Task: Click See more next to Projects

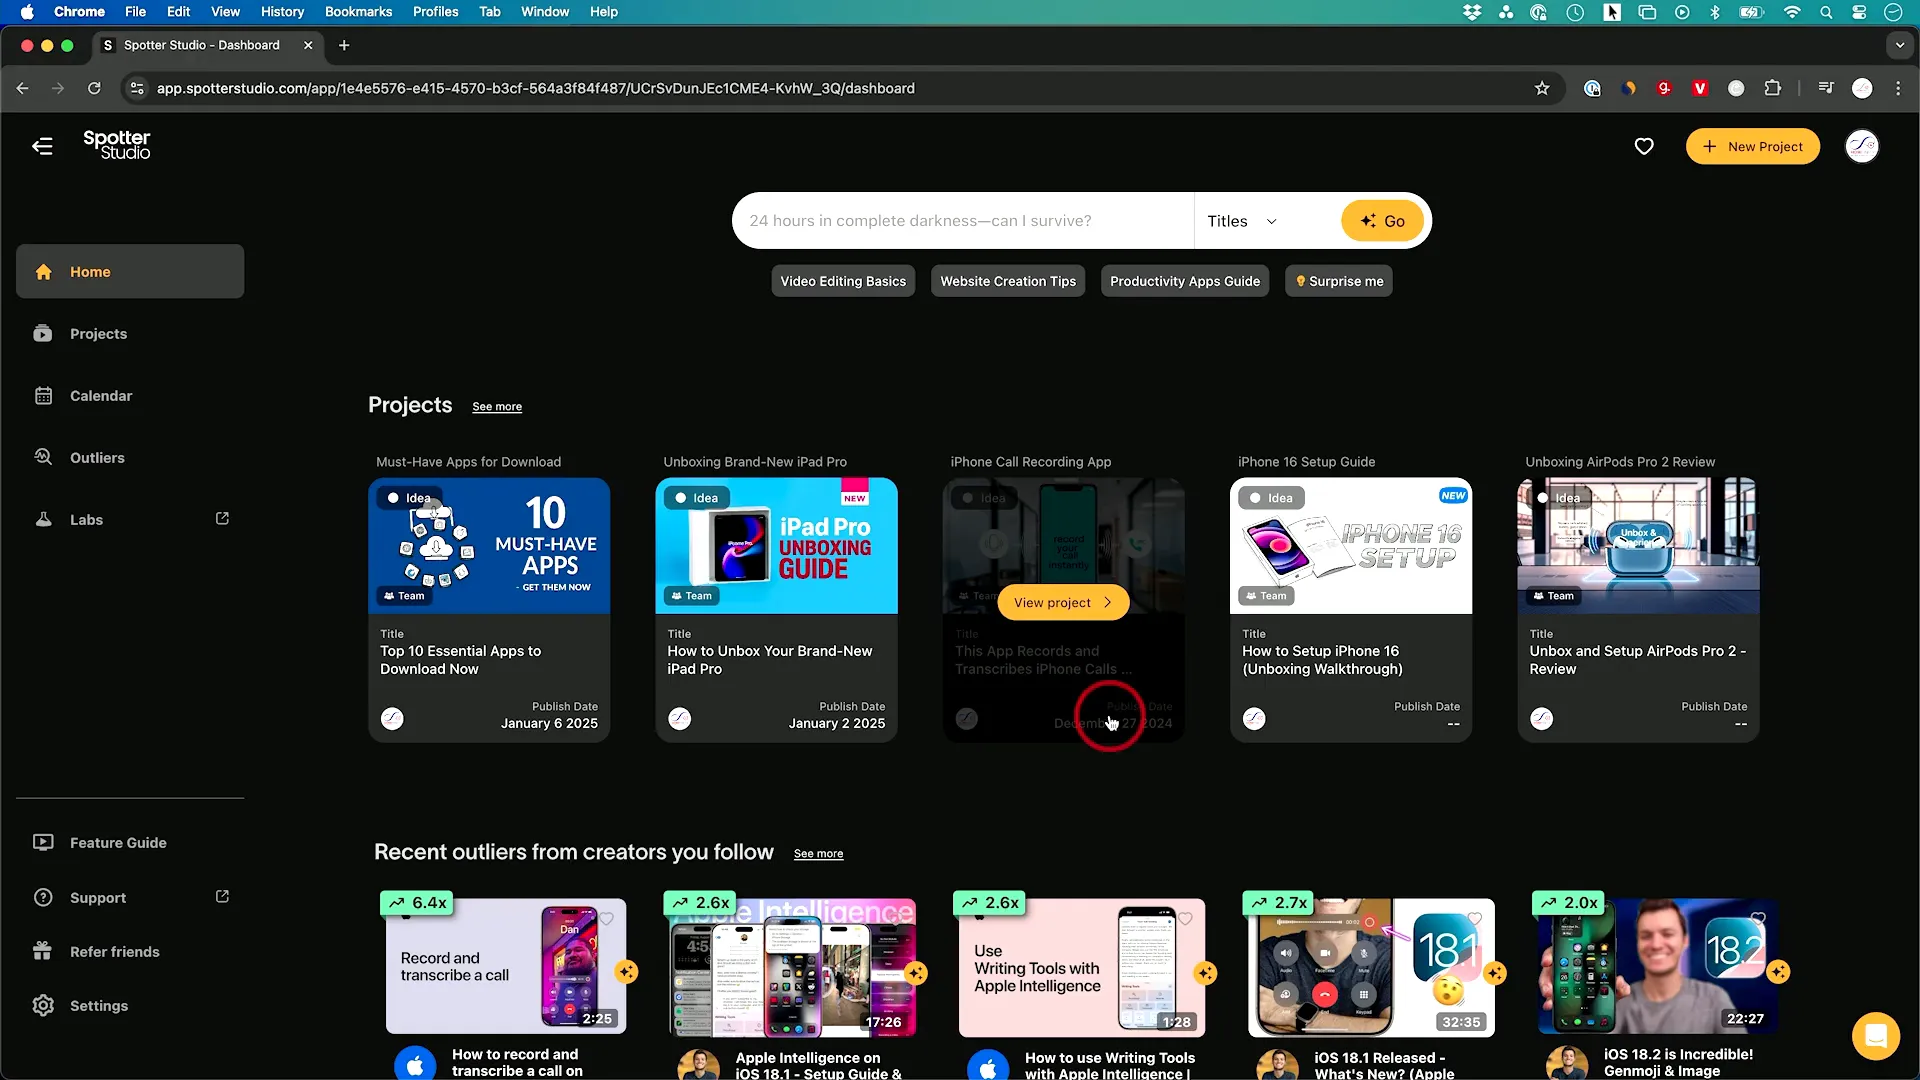Action: (497, 407)
